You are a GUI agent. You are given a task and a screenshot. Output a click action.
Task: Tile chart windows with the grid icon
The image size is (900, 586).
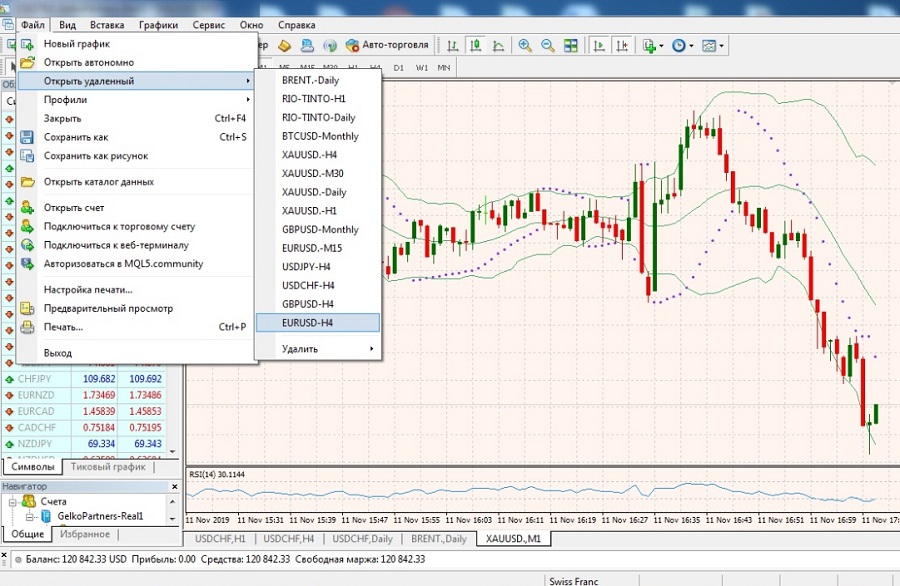click(x=571, y=45)
